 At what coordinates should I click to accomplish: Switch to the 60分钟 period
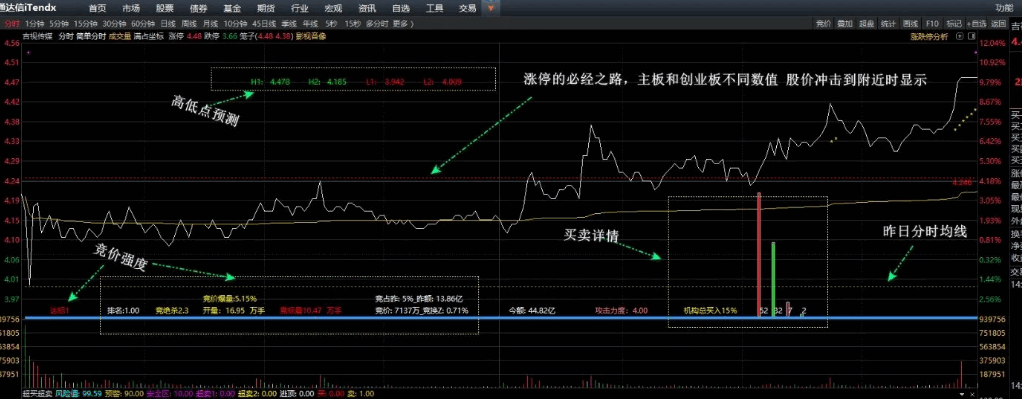[x=143, y=23]
